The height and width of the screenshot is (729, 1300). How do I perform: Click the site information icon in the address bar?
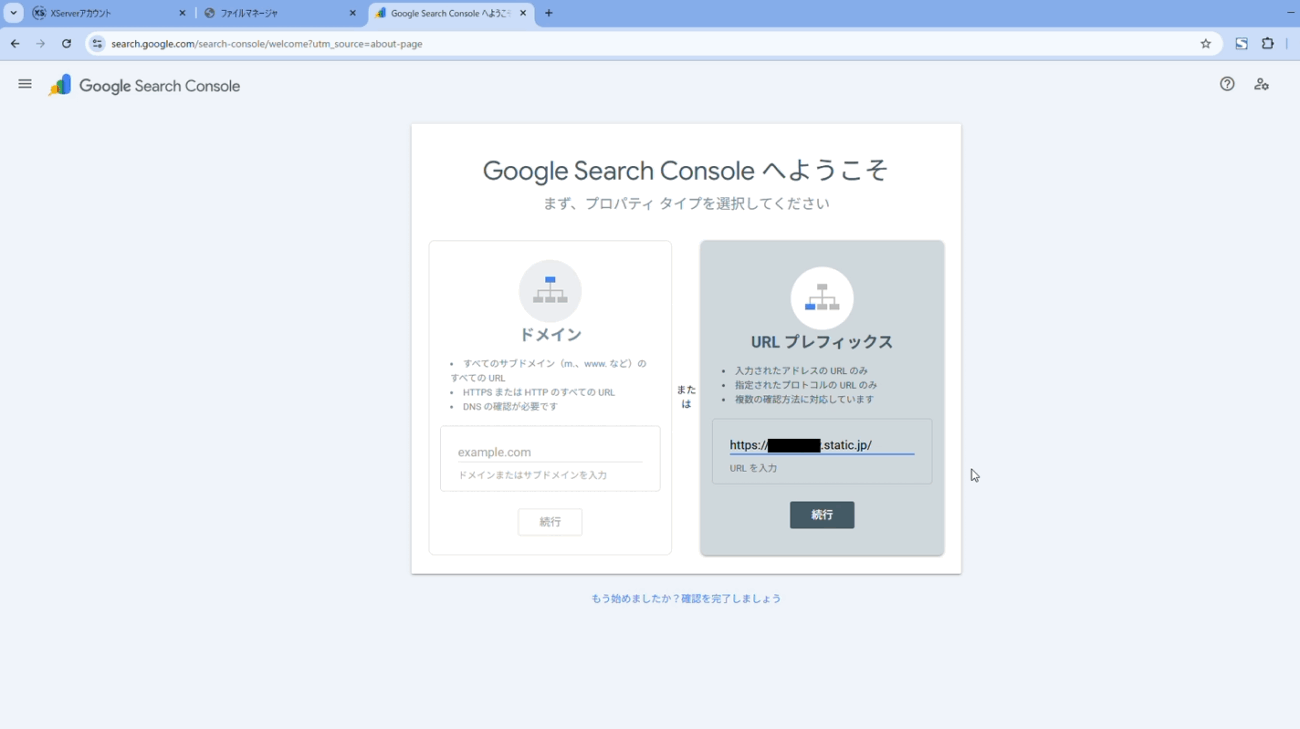(x=97, y=44)
